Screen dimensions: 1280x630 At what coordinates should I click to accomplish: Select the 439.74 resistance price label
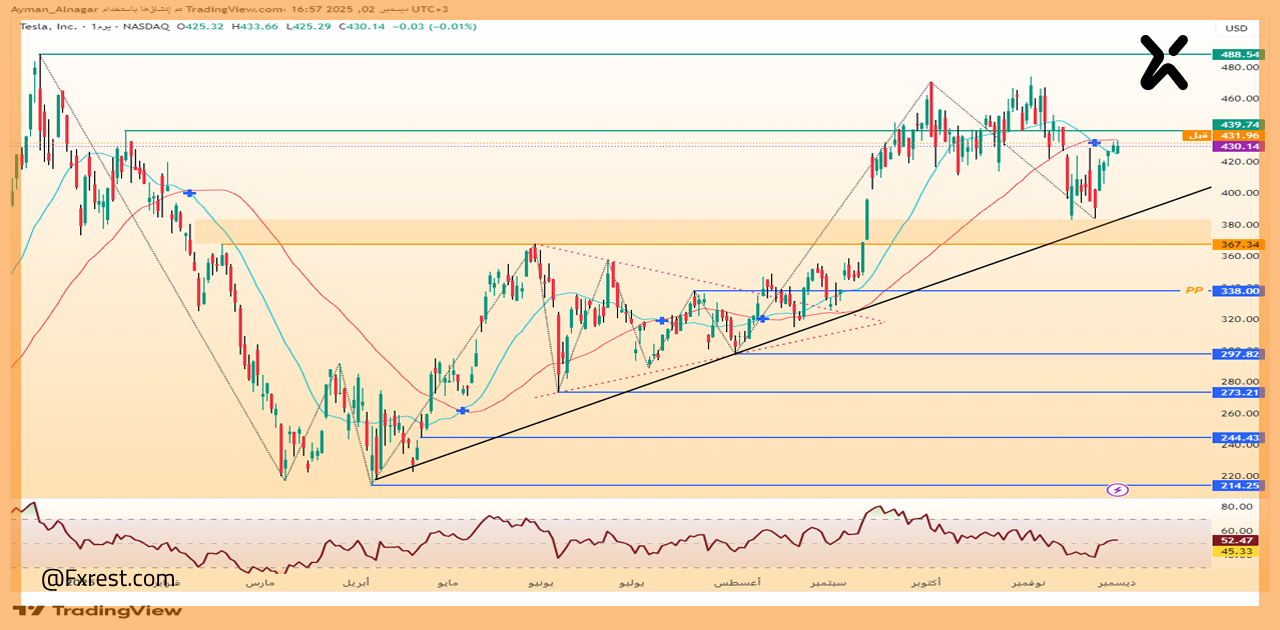(1236, 124)
